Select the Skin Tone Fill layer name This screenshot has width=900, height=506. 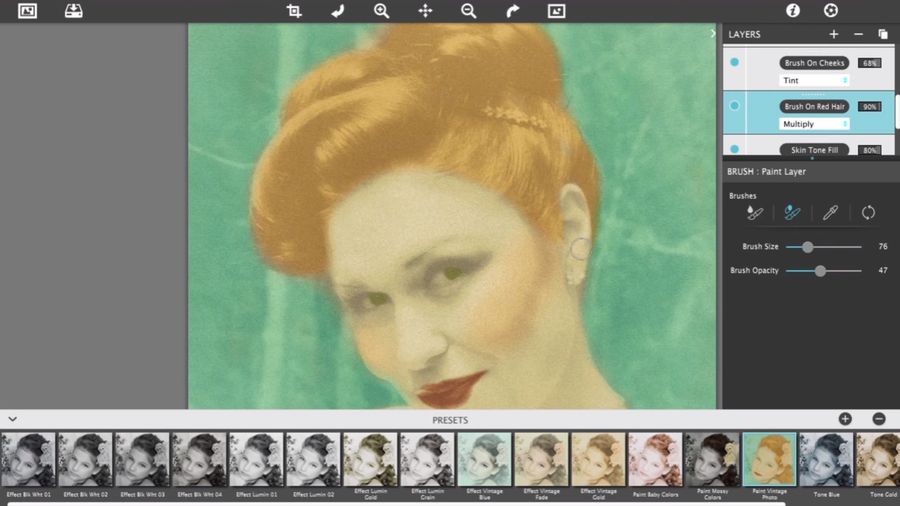pyautogui.click(x=814, y=150)
